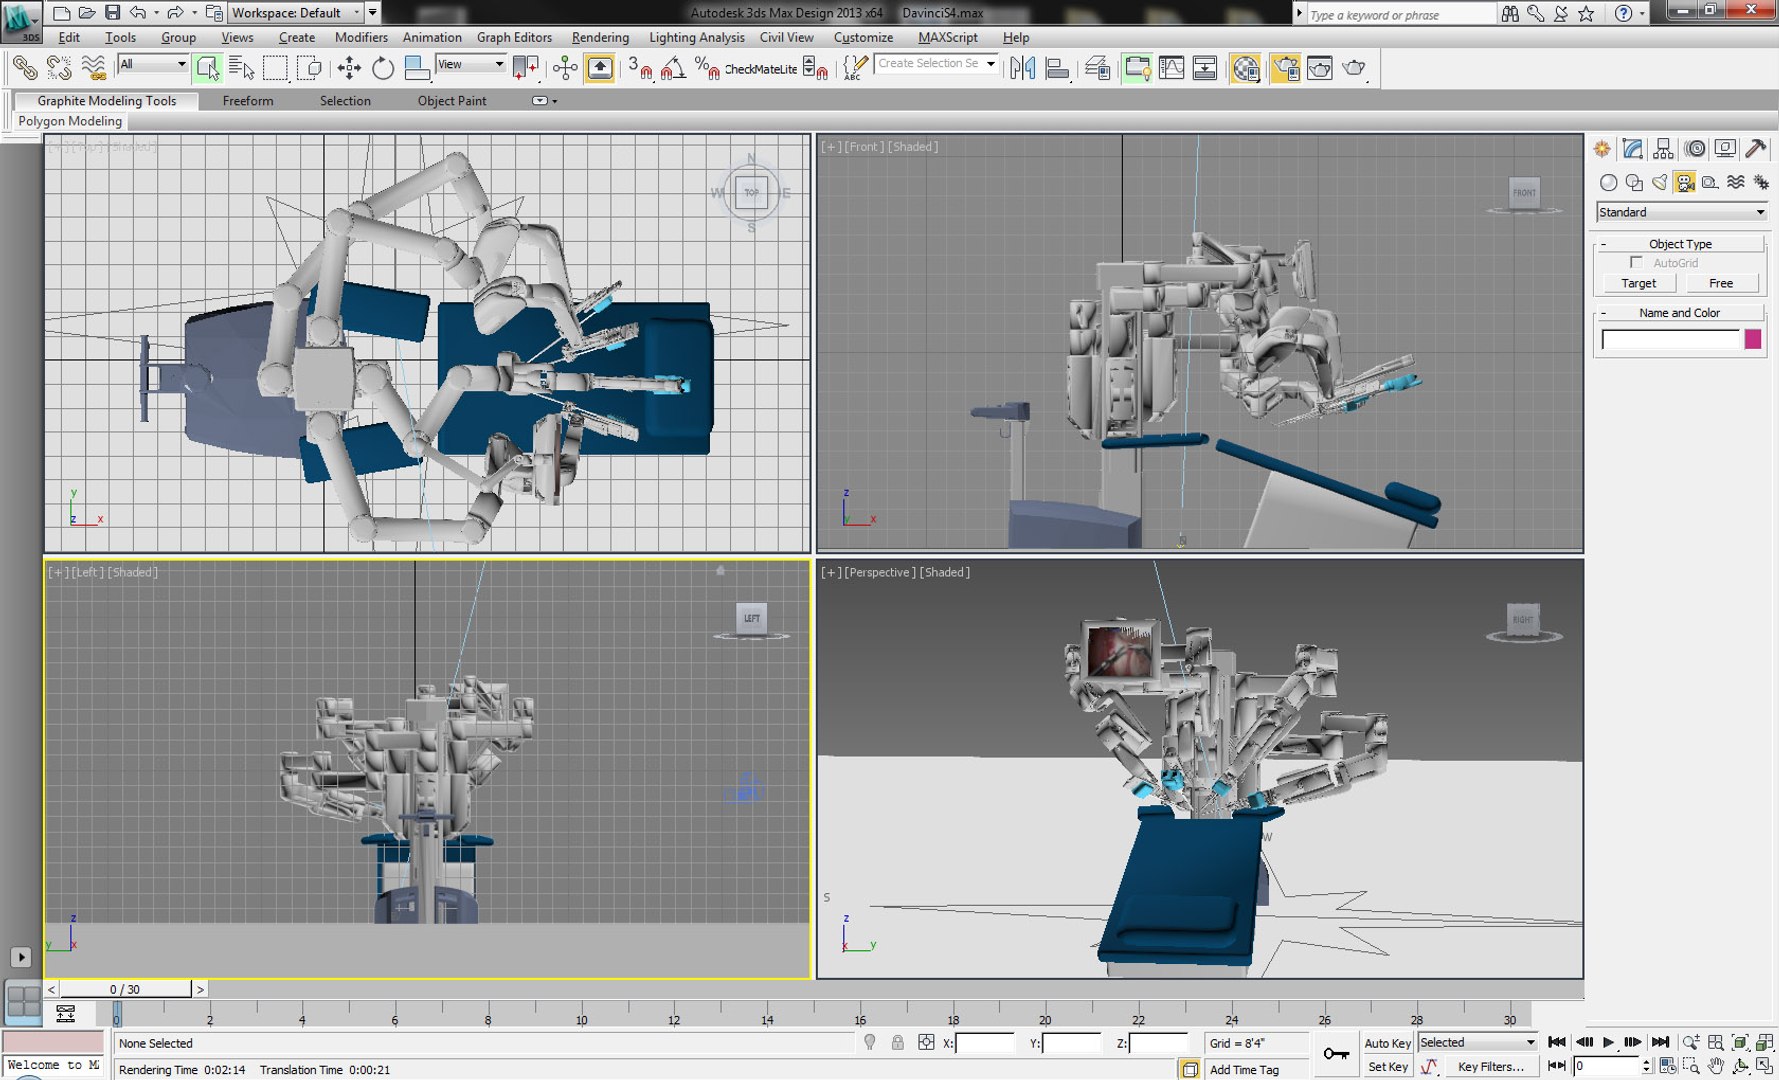Viewport: 1779px width, 1080px height.
Task: Click the Select and Link tool
Action: click(x=24, y=68)
